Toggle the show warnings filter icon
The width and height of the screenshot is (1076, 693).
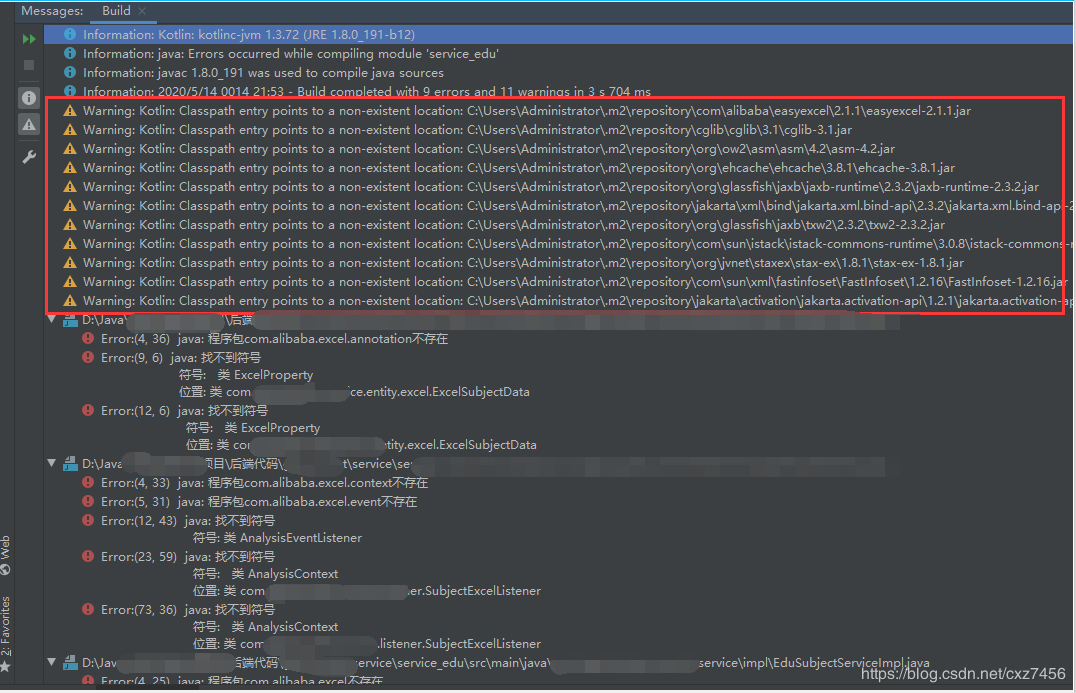click(x=29, y=124)
